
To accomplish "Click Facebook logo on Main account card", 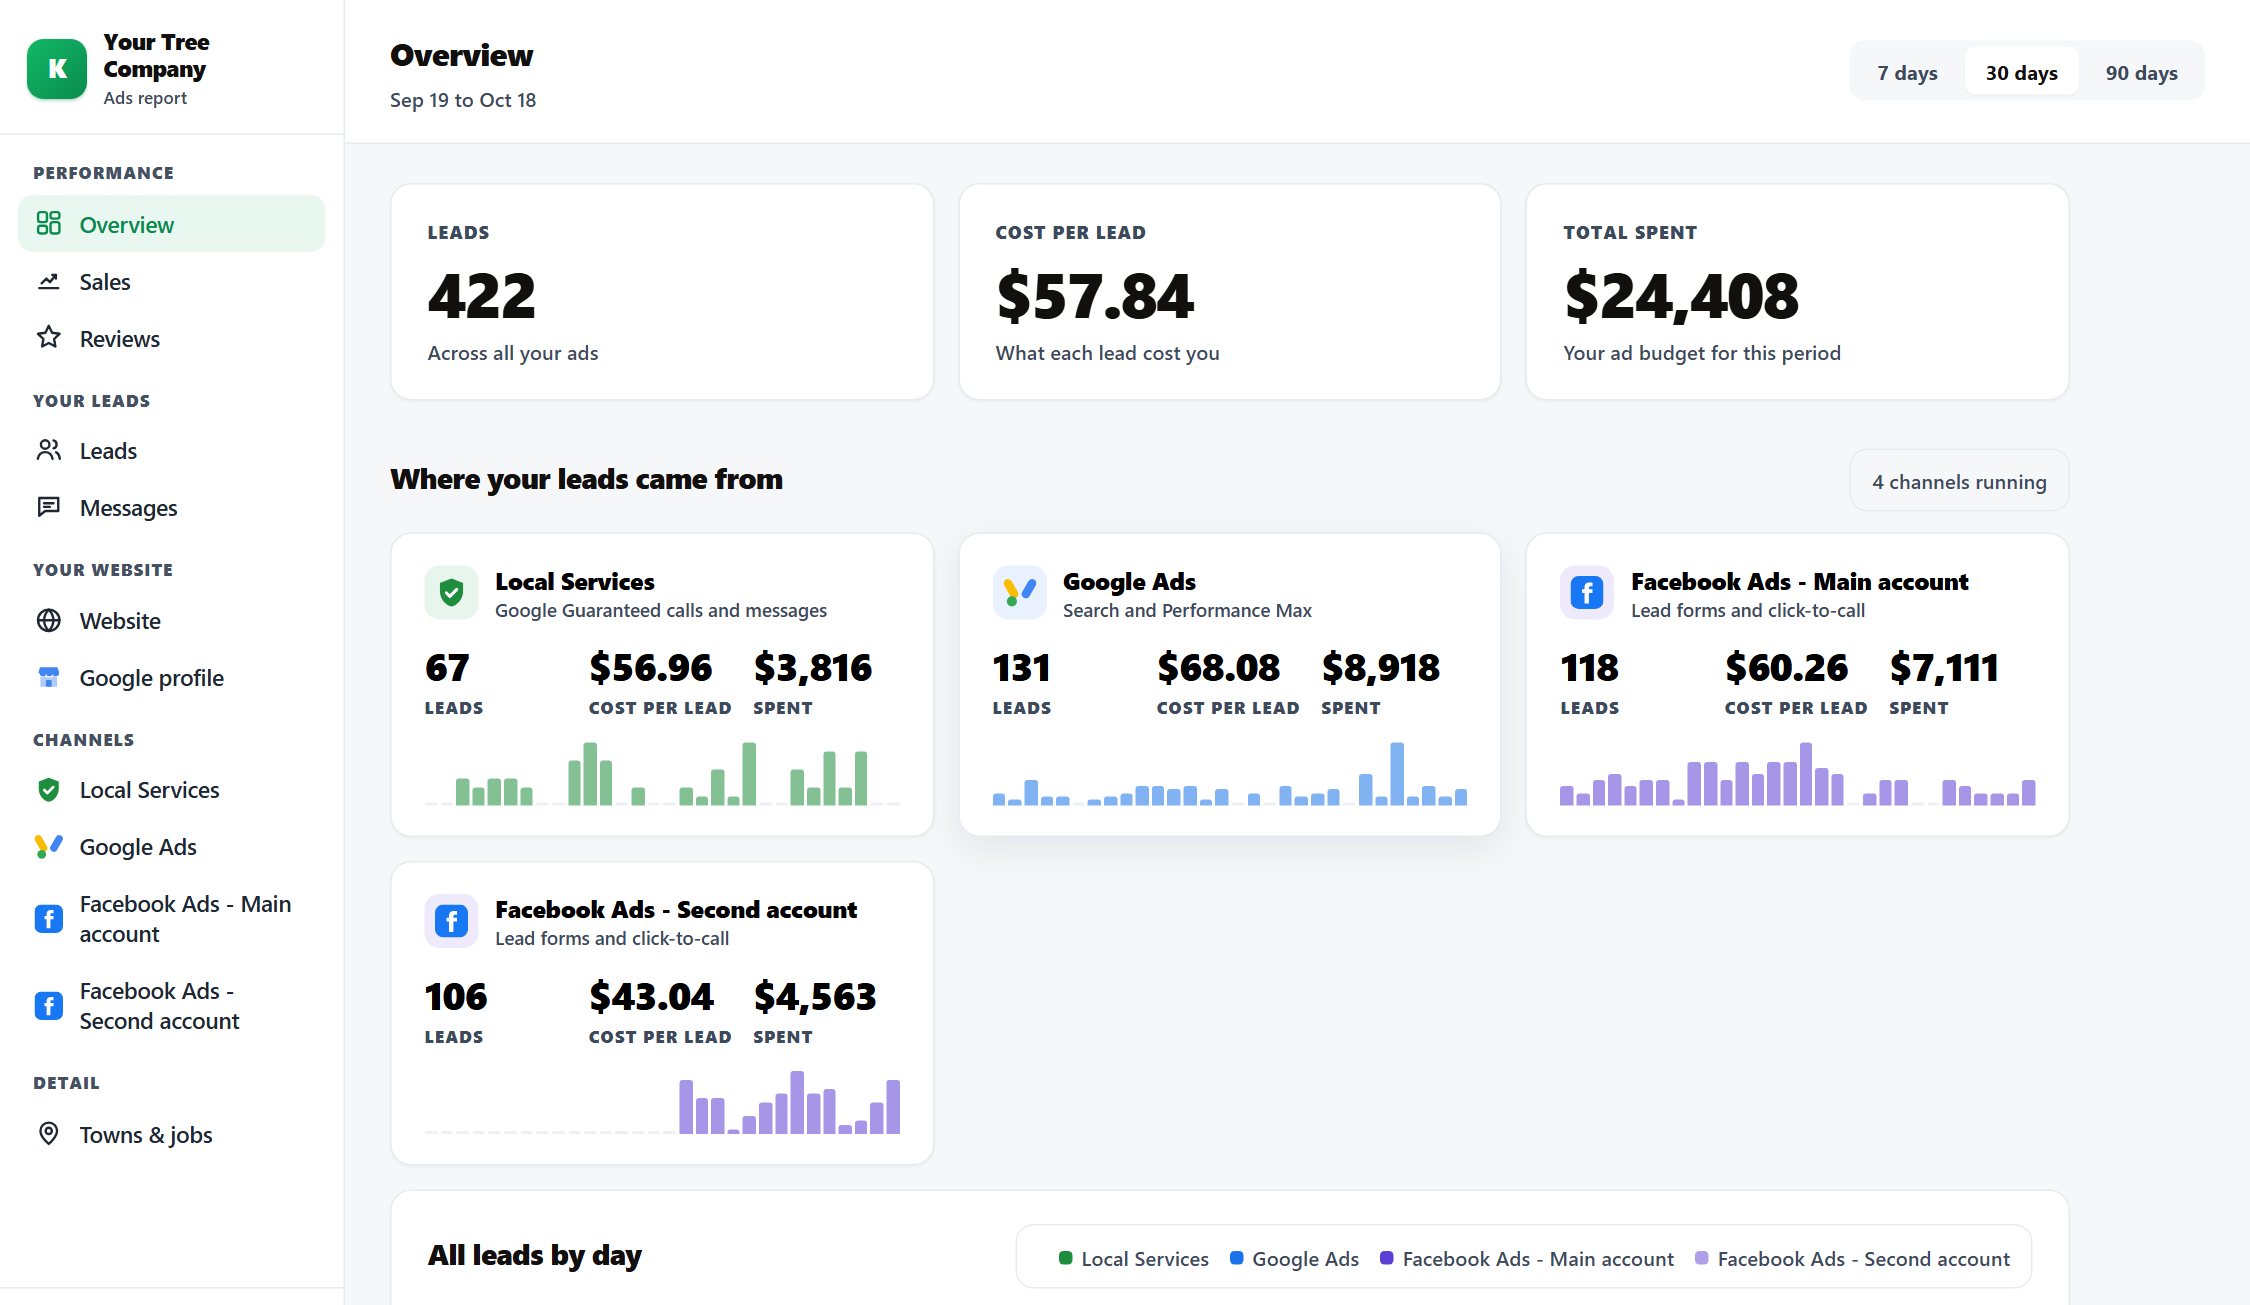I will coord(1587,593).
